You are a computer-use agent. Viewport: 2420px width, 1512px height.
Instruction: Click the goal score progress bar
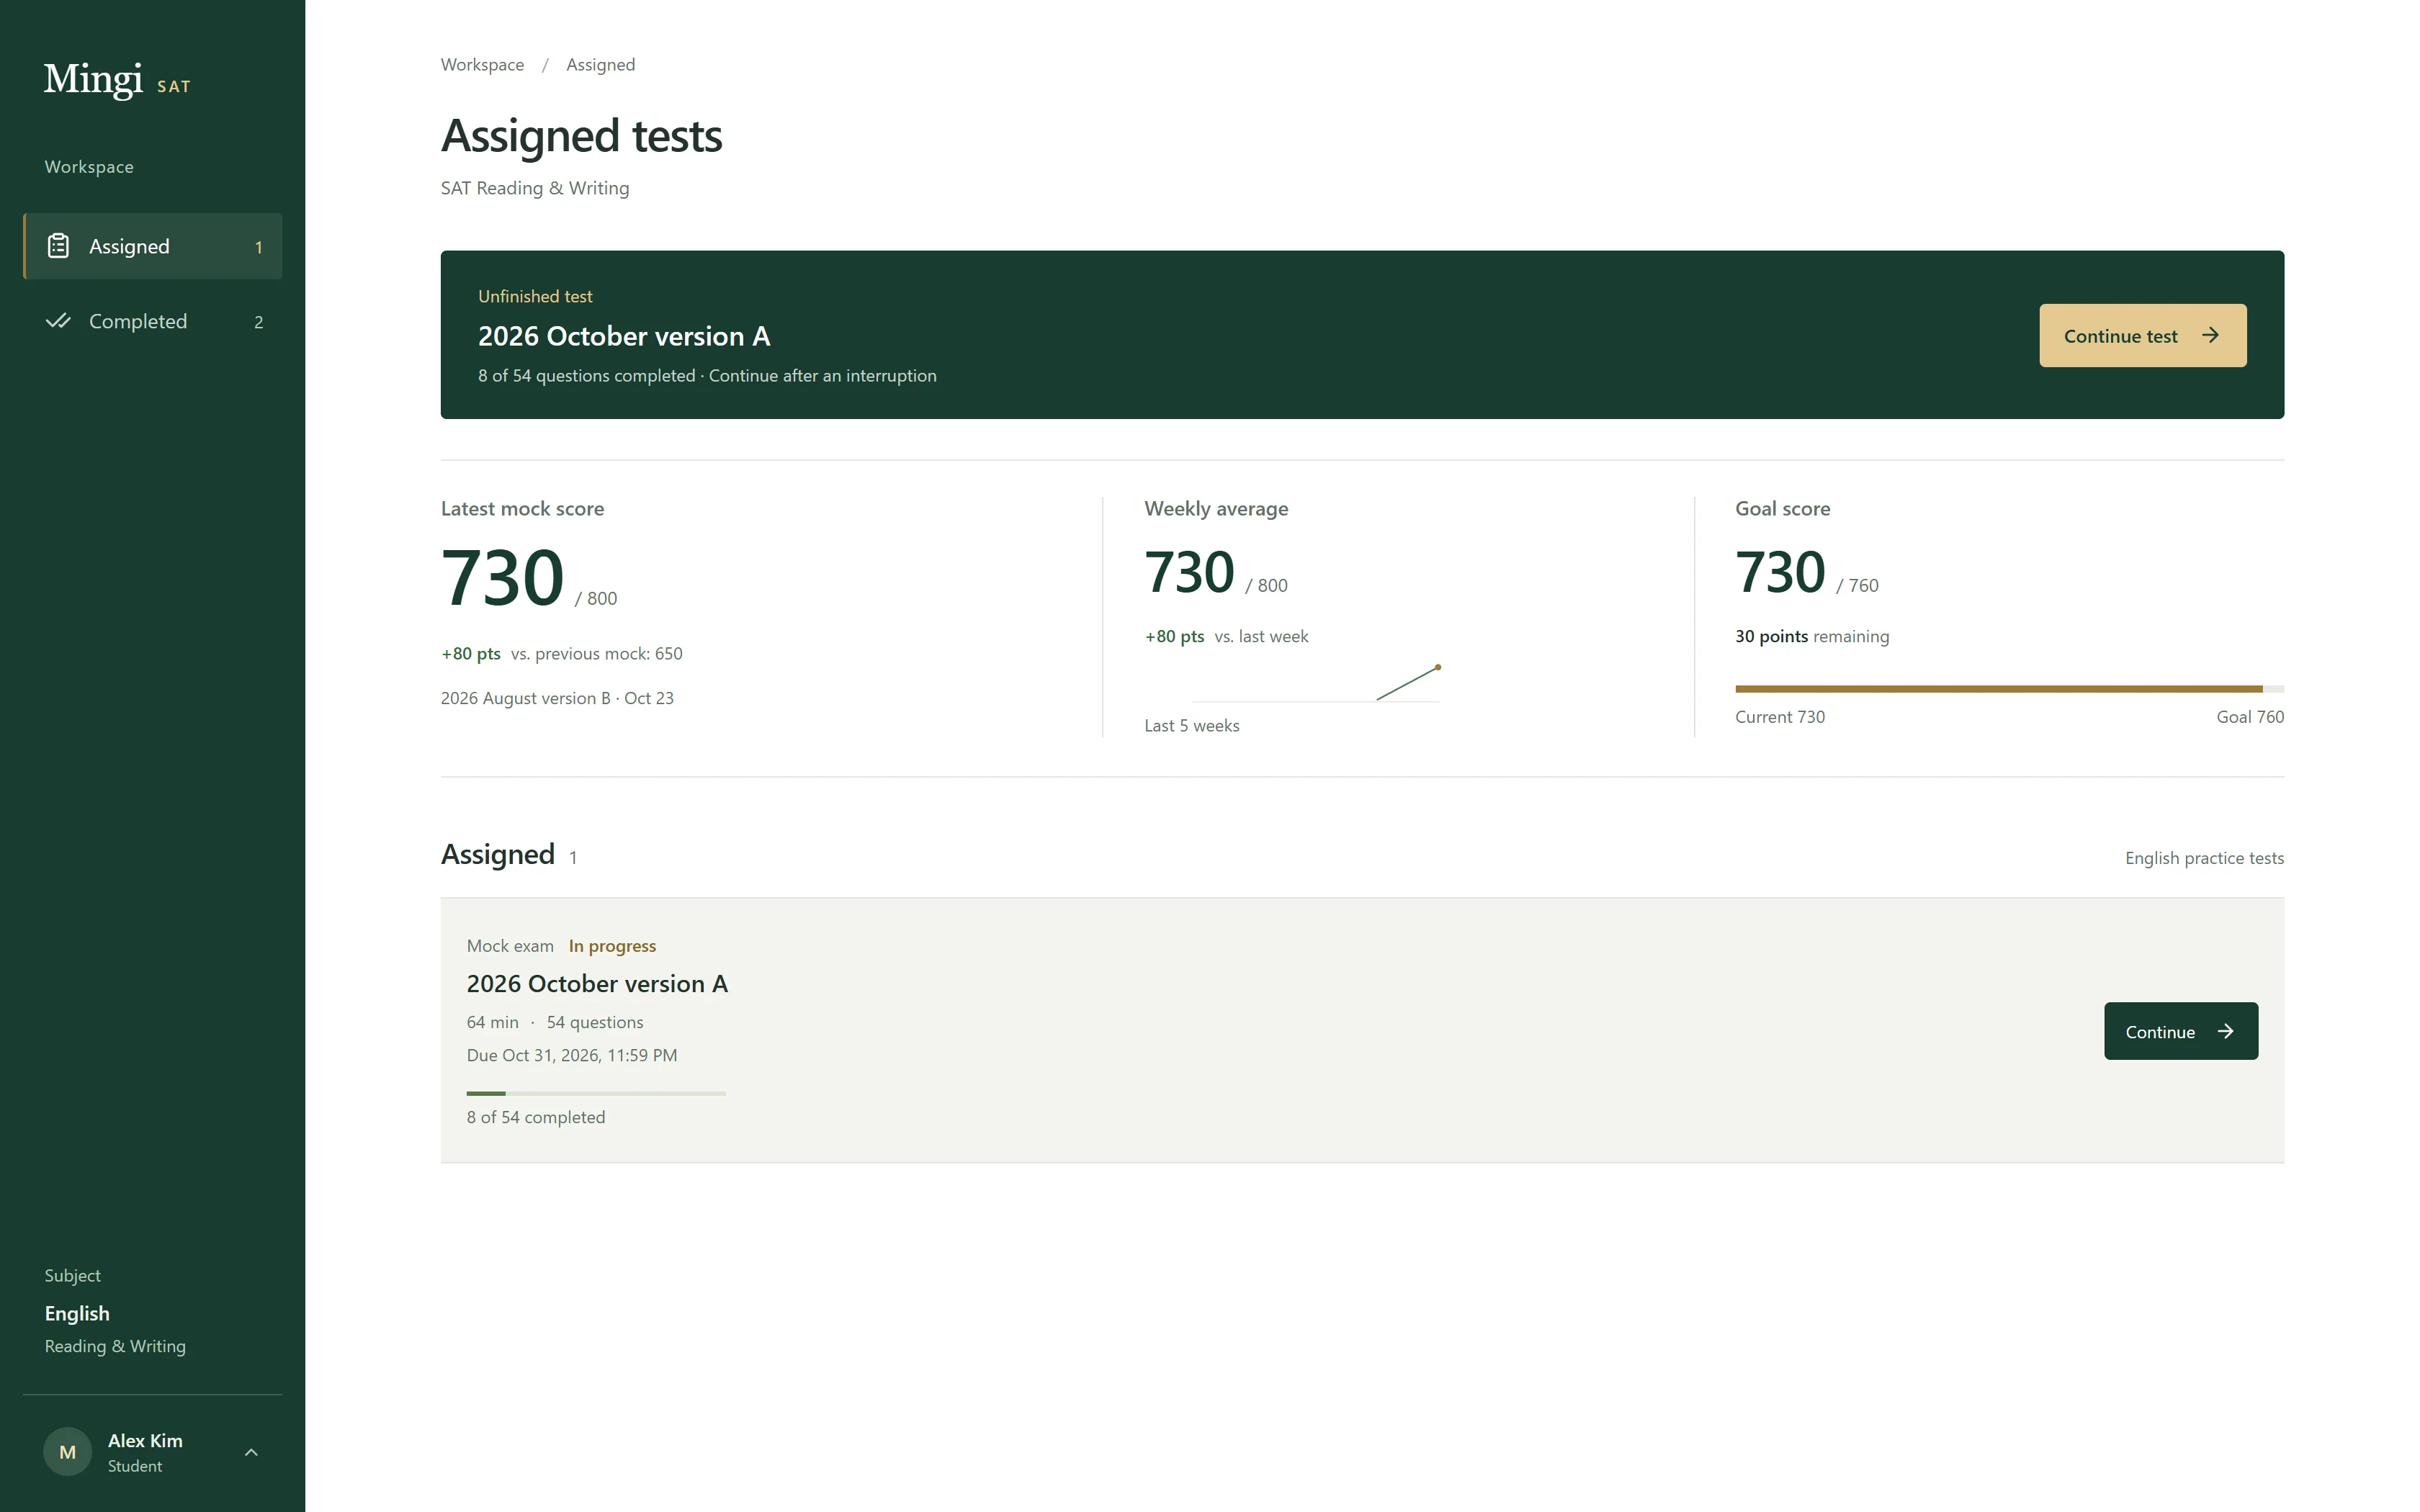coord(2009,689)
